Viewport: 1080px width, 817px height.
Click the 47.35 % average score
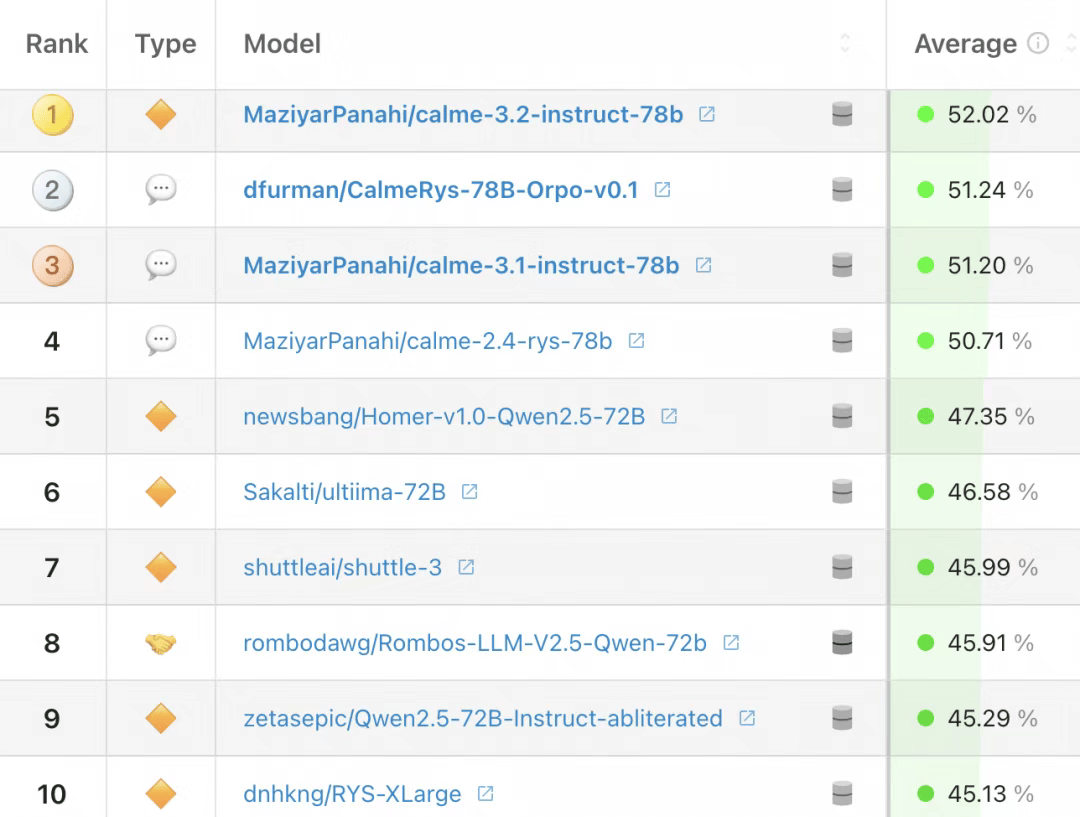991,417
